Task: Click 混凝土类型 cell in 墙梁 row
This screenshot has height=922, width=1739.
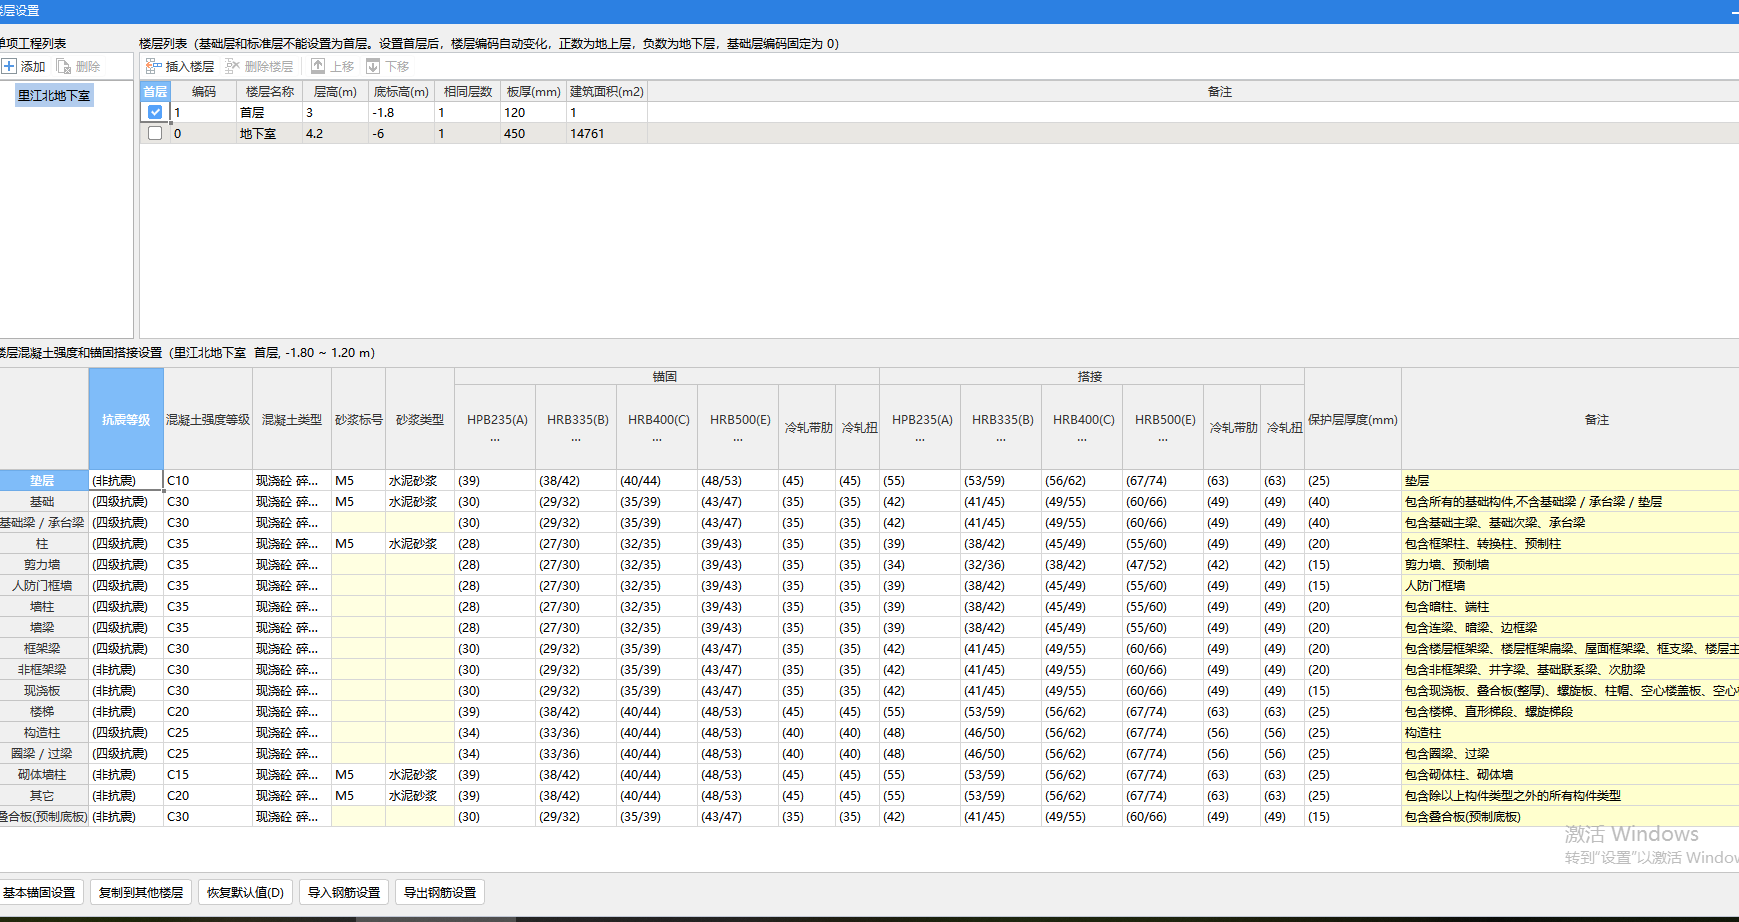Action: pos(292,628)
